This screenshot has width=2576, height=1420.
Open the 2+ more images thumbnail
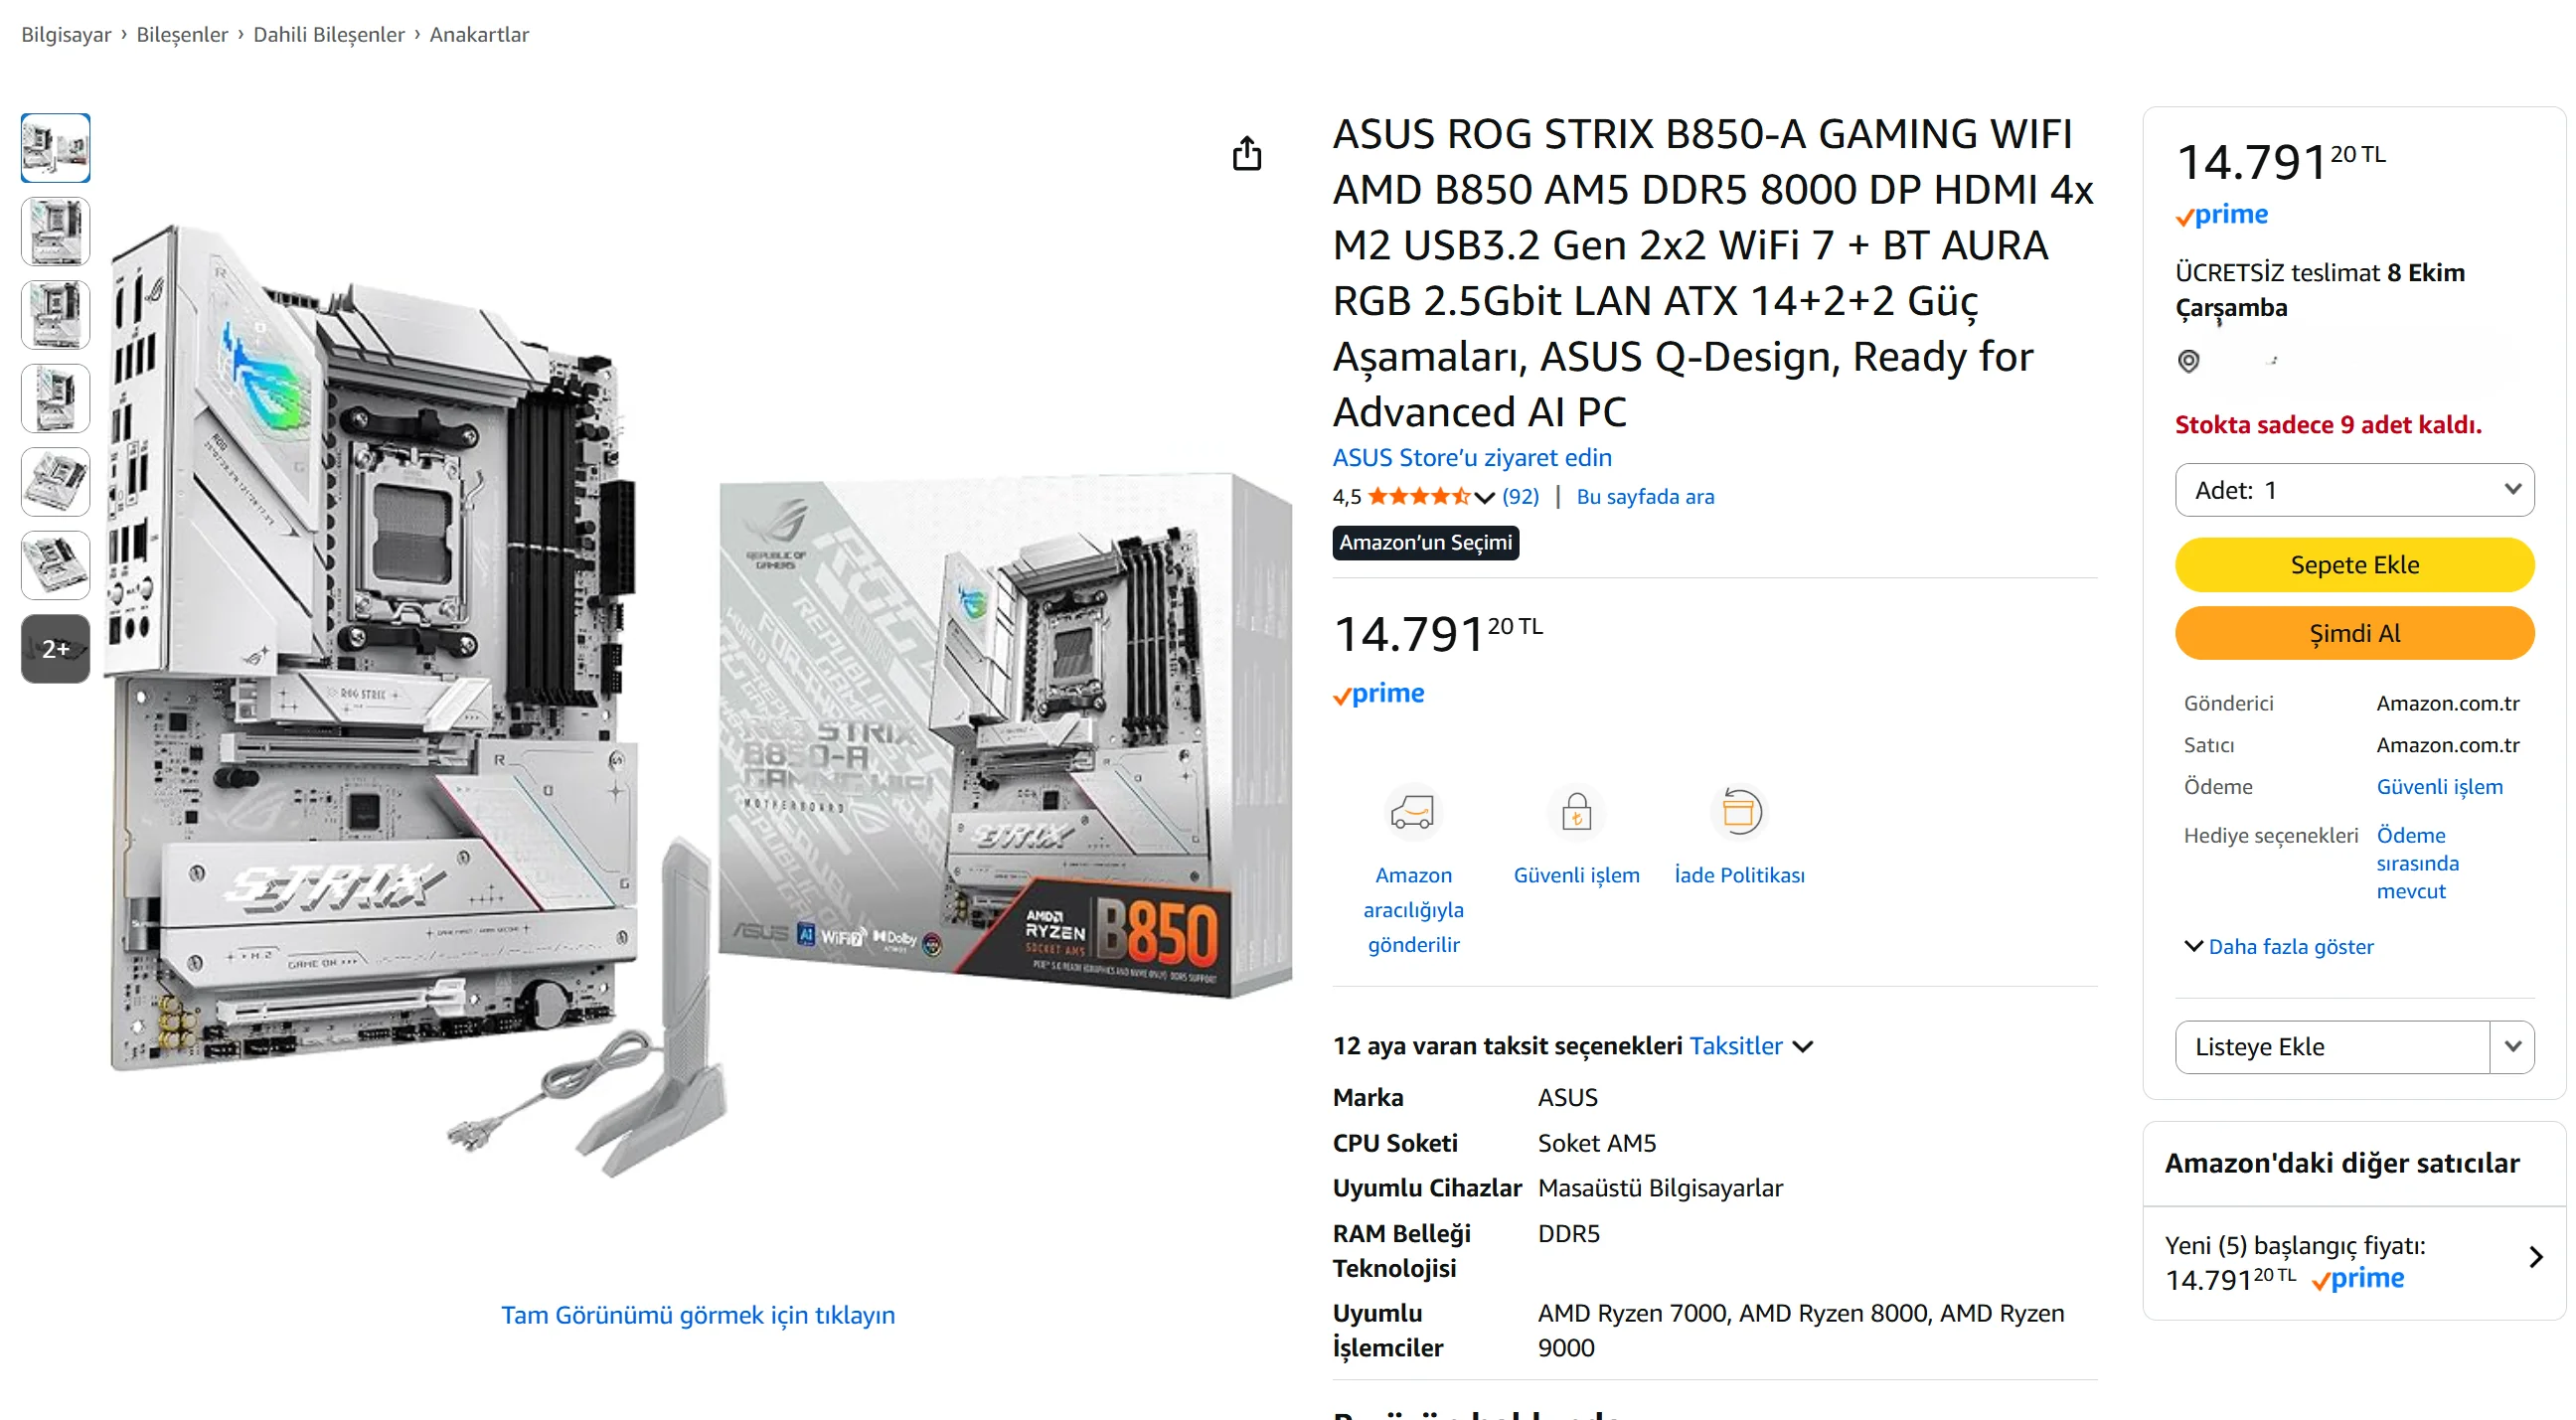pos(55,649)
